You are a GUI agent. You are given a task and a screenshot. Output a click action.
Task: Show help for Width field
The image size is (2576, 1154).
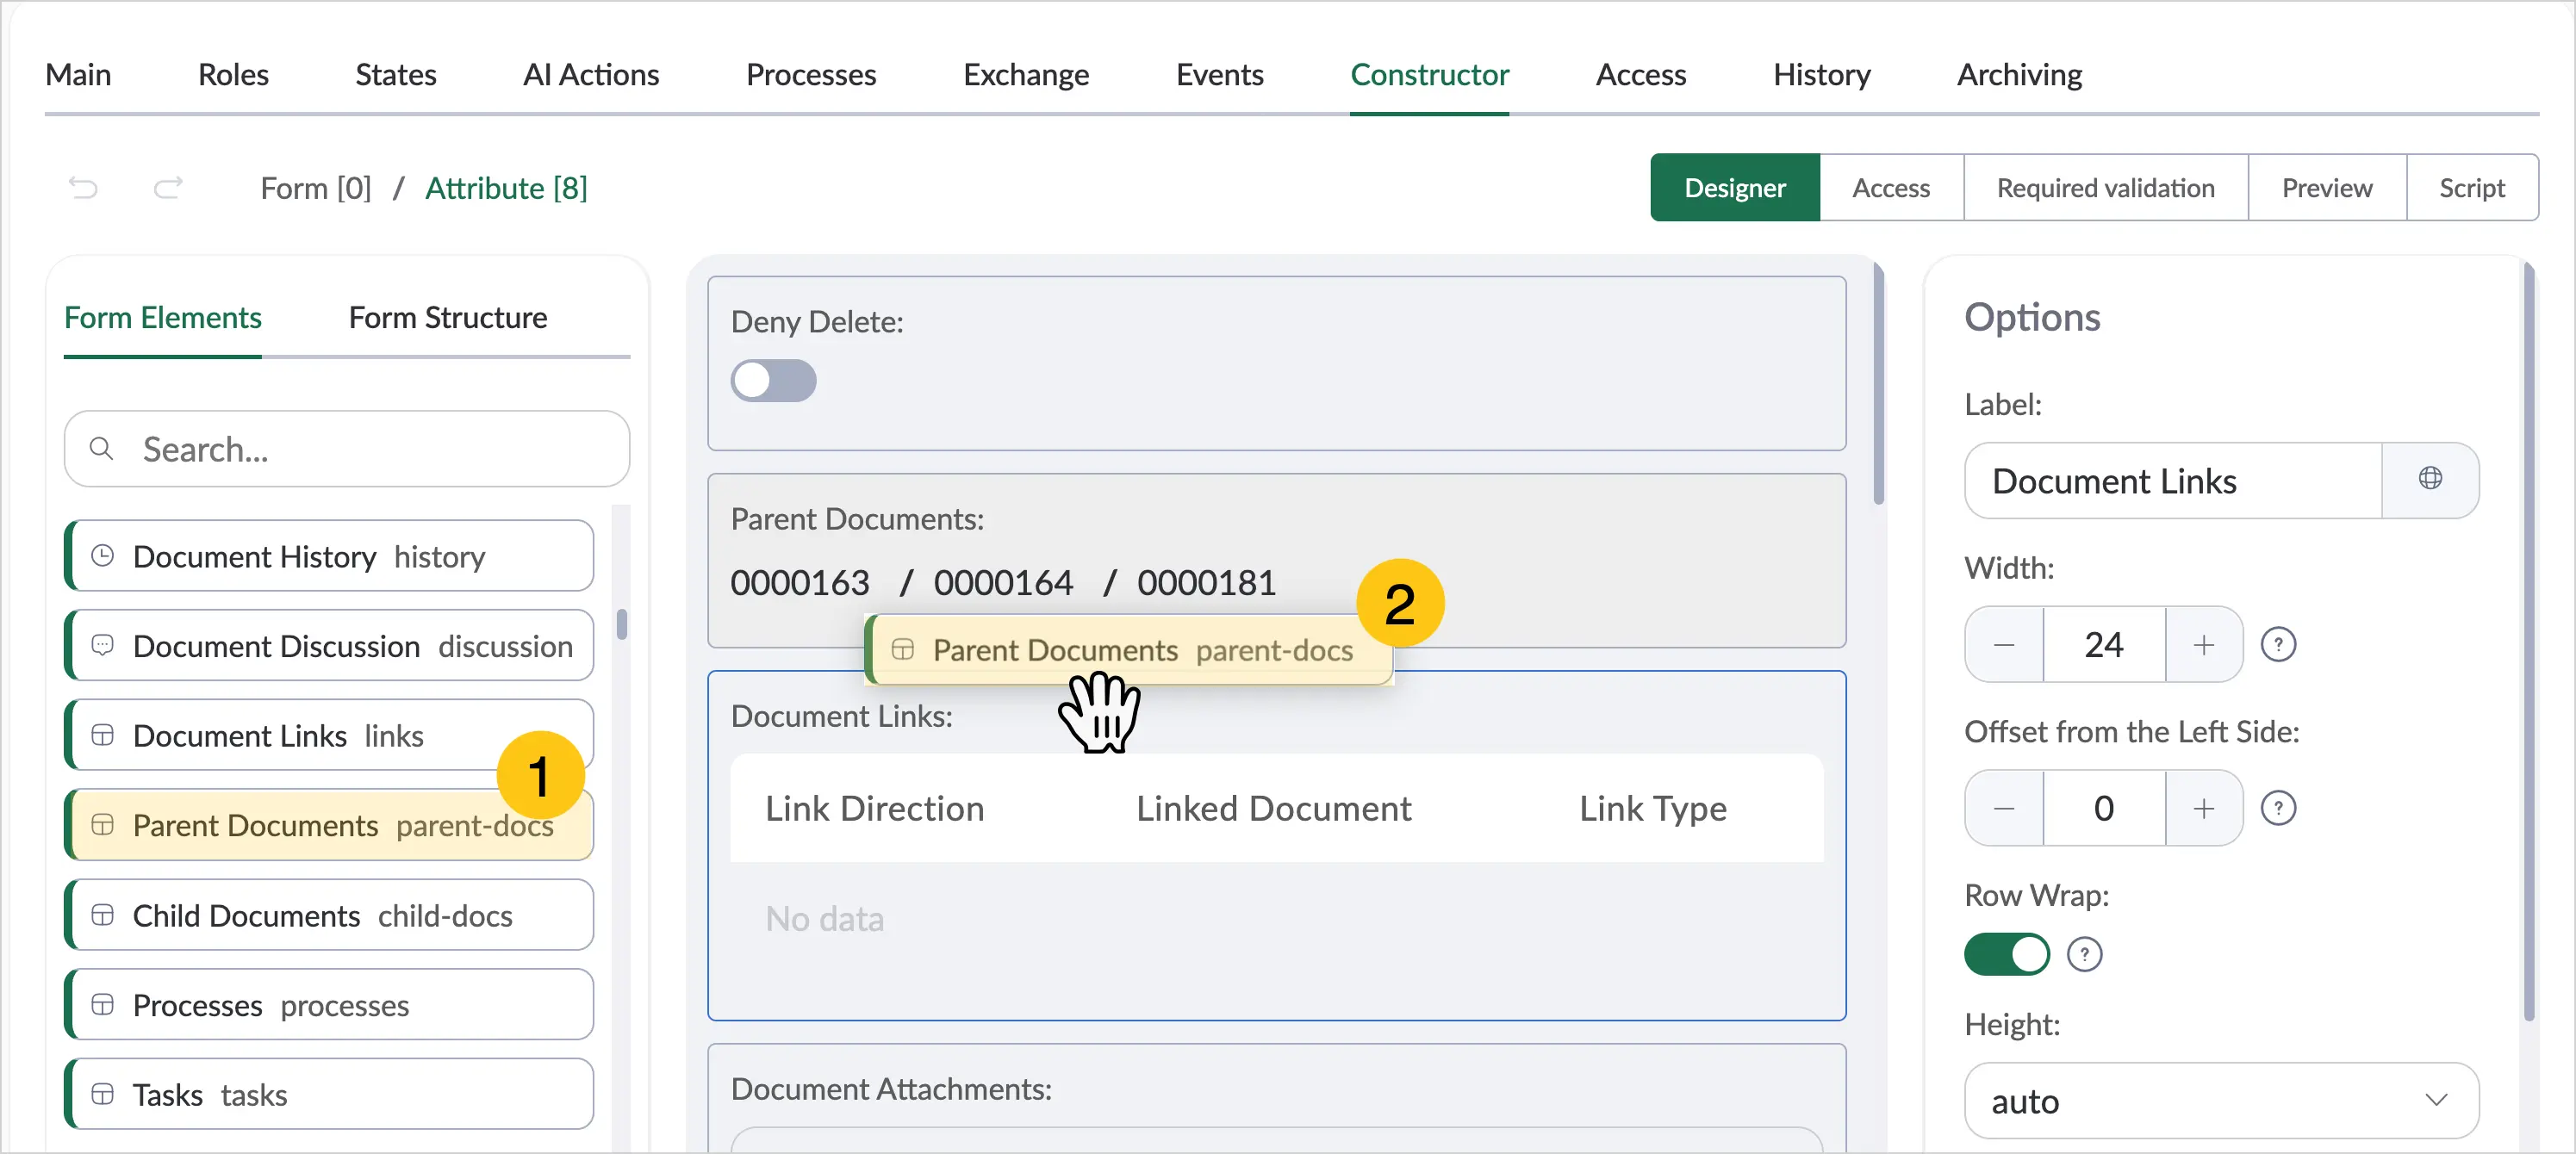tap(2278, 644)
